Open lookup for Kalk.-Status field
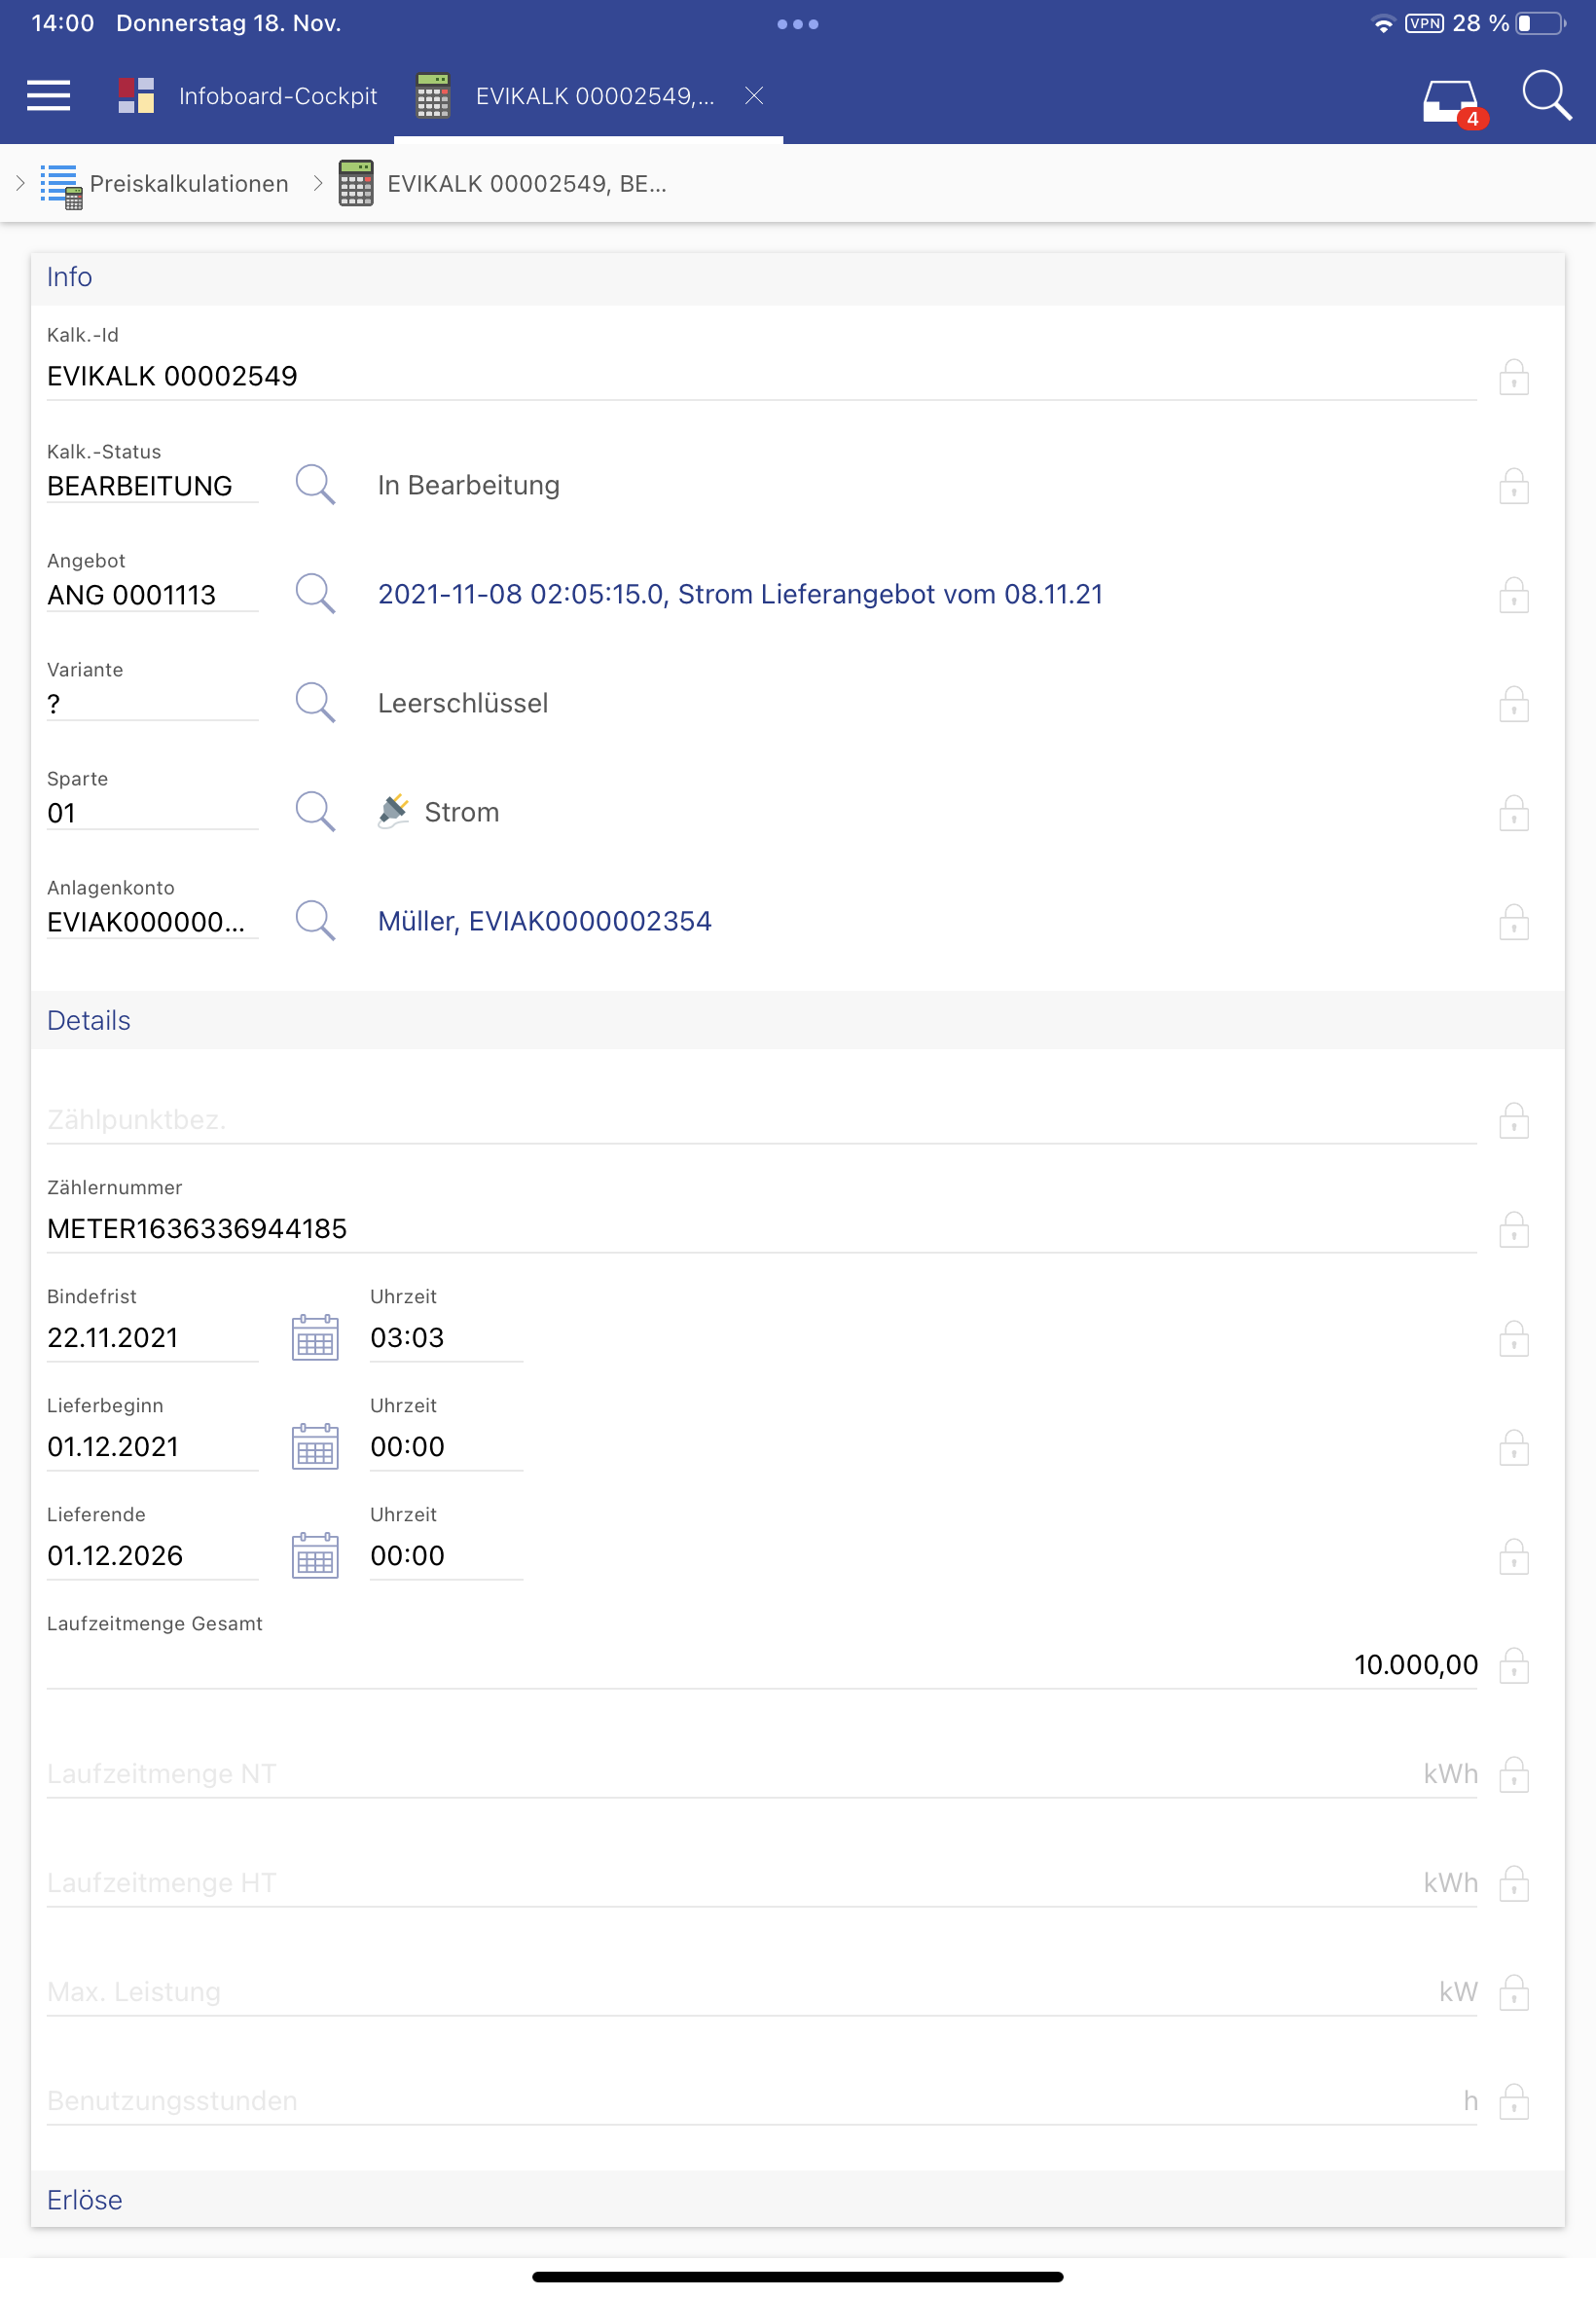The width and height of the screenshot is (1596, 2297). pyautogui.click(x=315, y=485)
